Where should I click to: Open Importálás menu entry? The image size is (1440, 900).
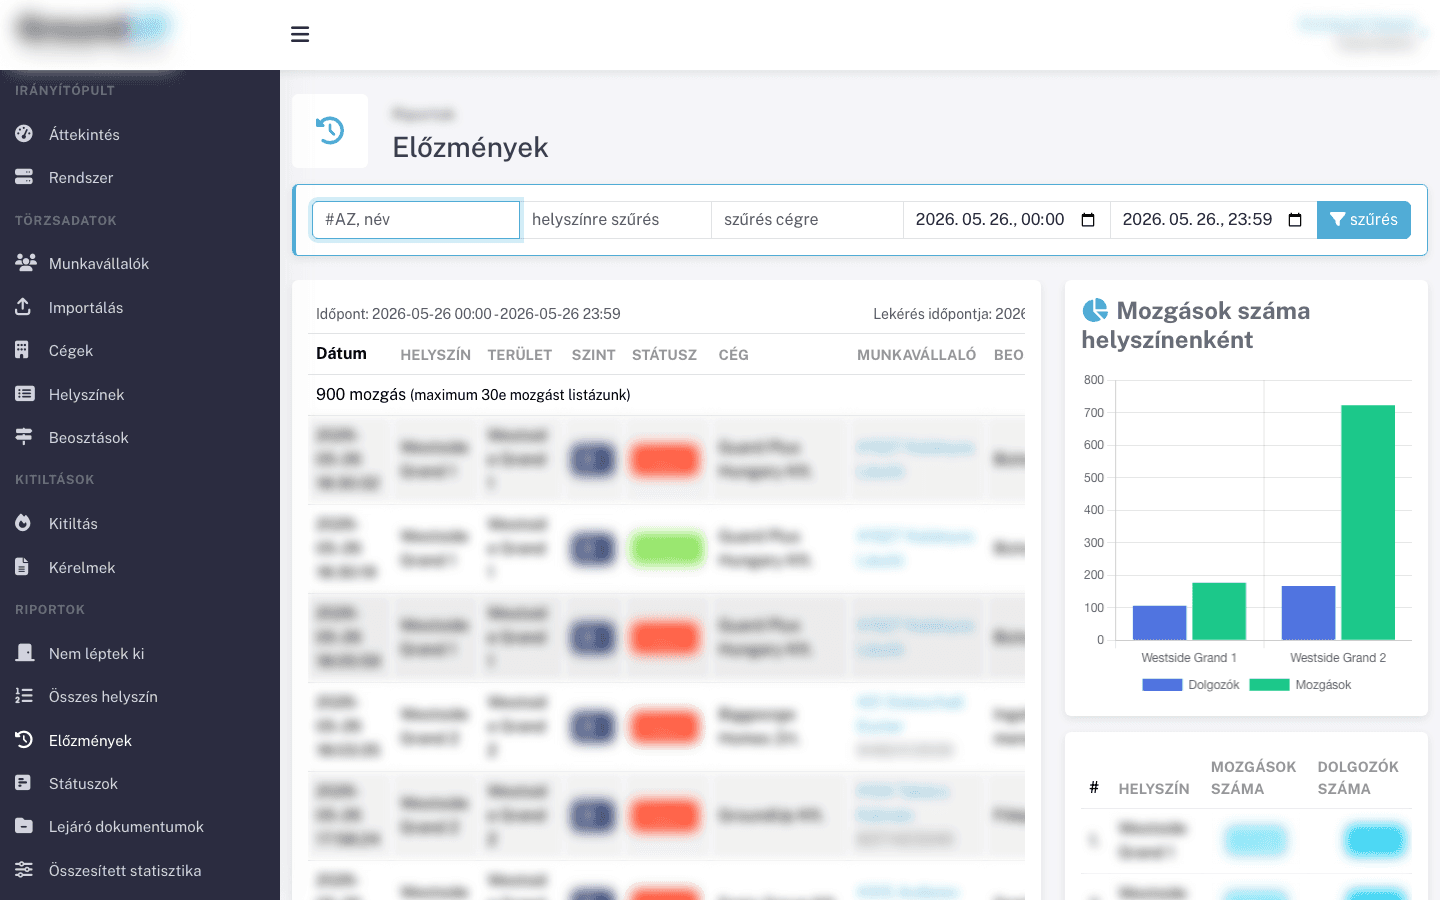[86, 307]
